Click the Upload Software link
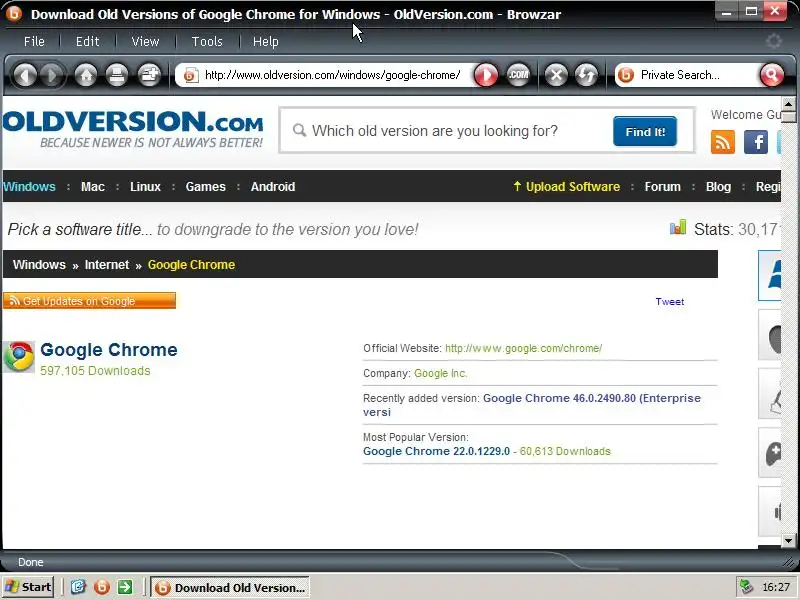The width and height of the screenshot is (800, 600). click(566, 187)
